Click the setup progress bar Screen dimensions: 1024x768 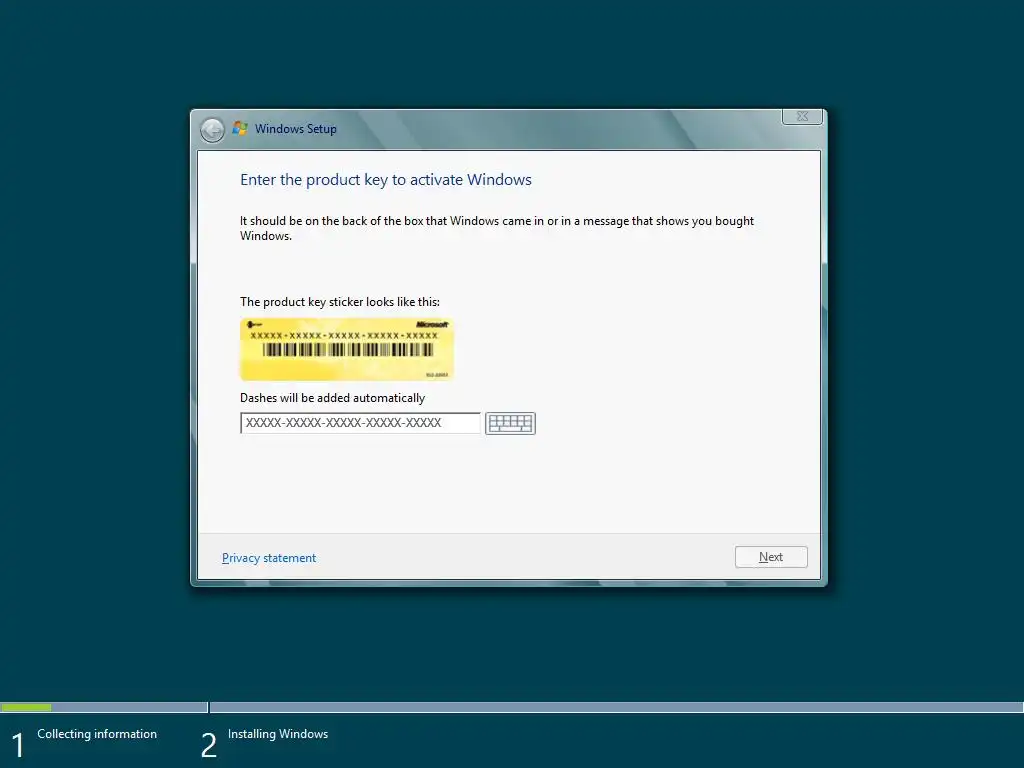tap(512, 707)
